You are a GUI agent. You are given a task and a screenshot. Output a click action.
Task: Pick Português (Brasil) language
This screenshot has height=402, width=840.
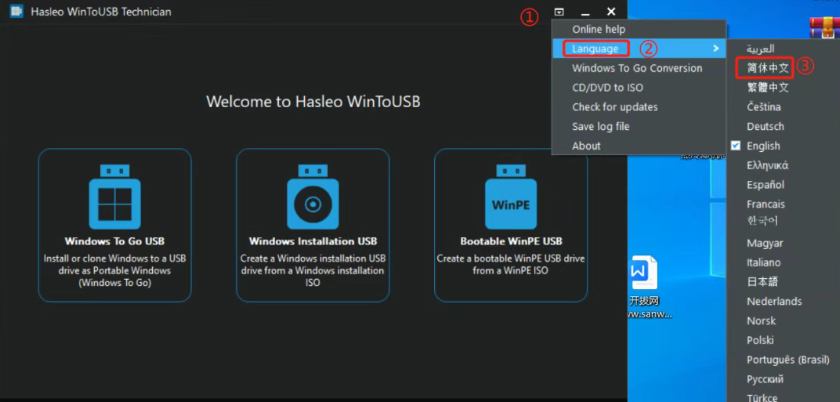[x=787, y=360]
